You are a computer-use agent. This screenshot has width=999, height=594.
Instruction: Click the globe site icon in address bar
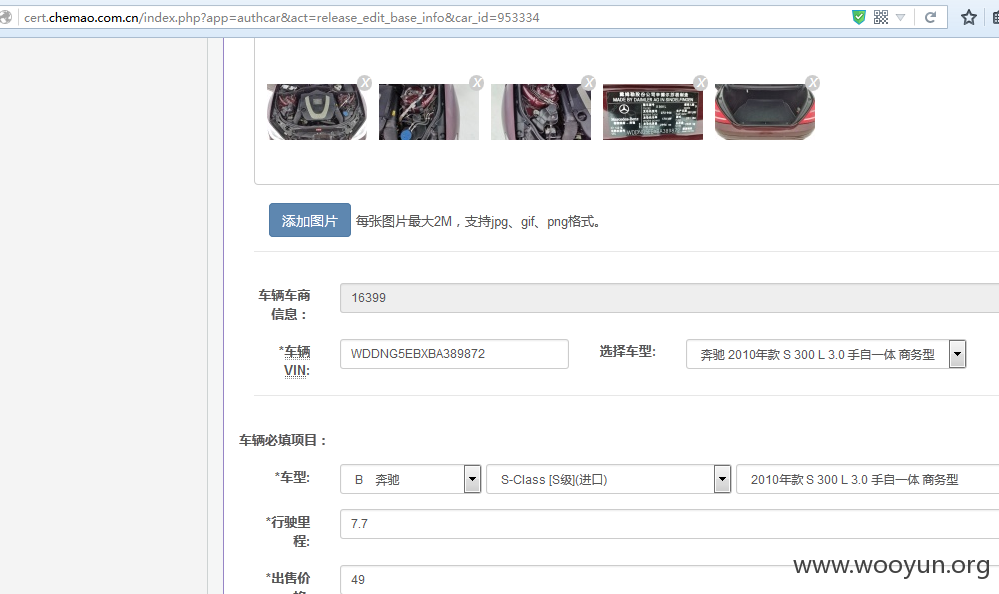pos(6,17)
